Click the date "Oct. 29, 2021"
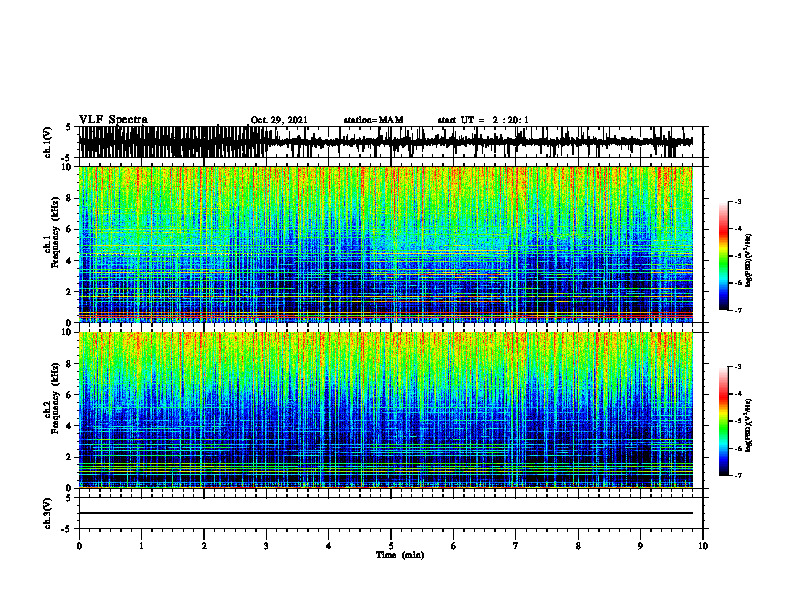Screen dimensions: 792x612 pyautogui.click(x=279, y=120)
